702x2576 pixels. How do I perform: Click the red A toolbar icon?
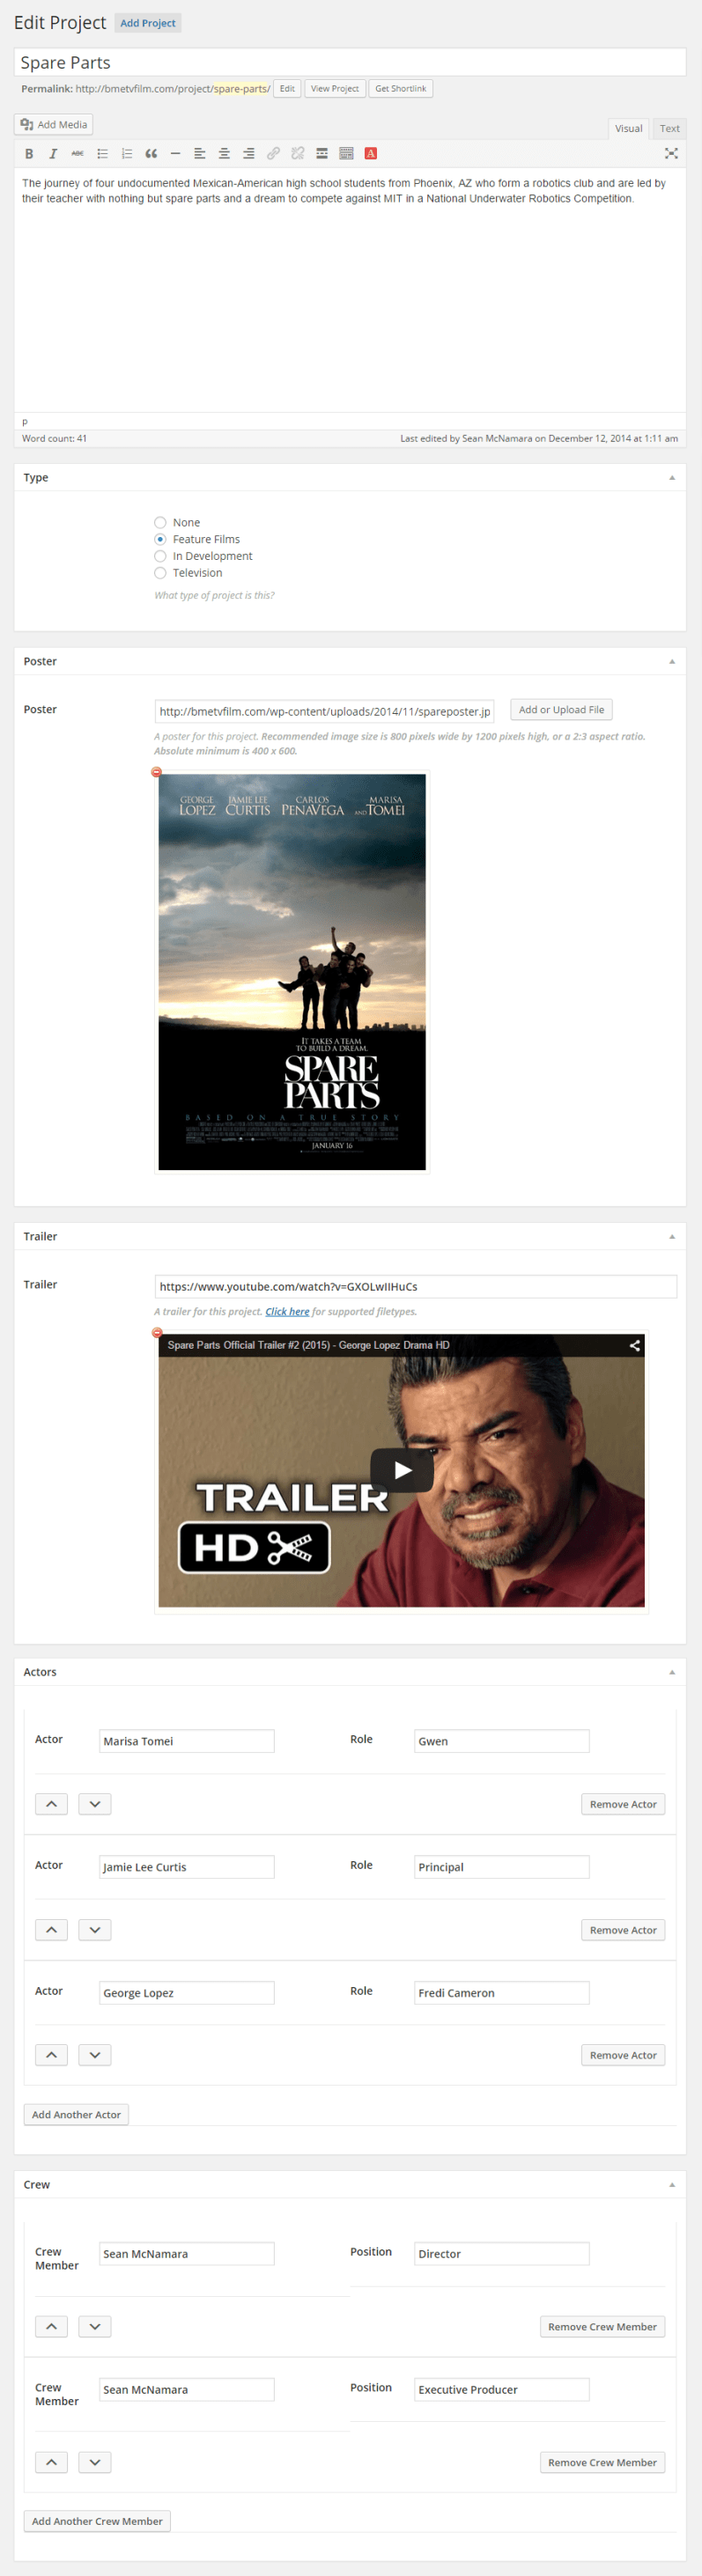pos(371,154)
